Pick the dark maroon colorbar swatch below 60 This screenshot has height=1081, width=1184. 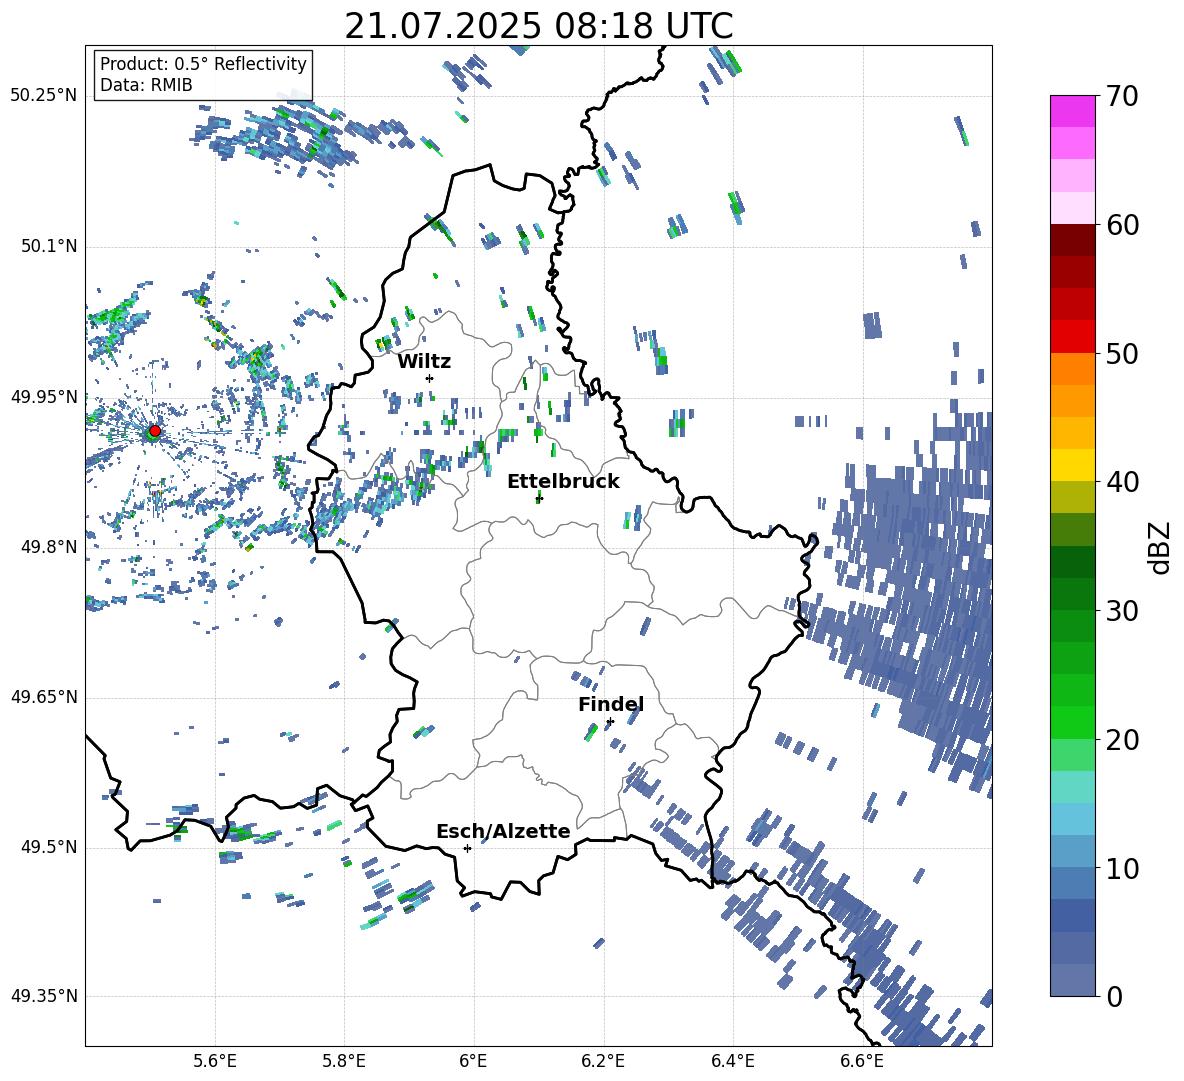coord(1072,240)
